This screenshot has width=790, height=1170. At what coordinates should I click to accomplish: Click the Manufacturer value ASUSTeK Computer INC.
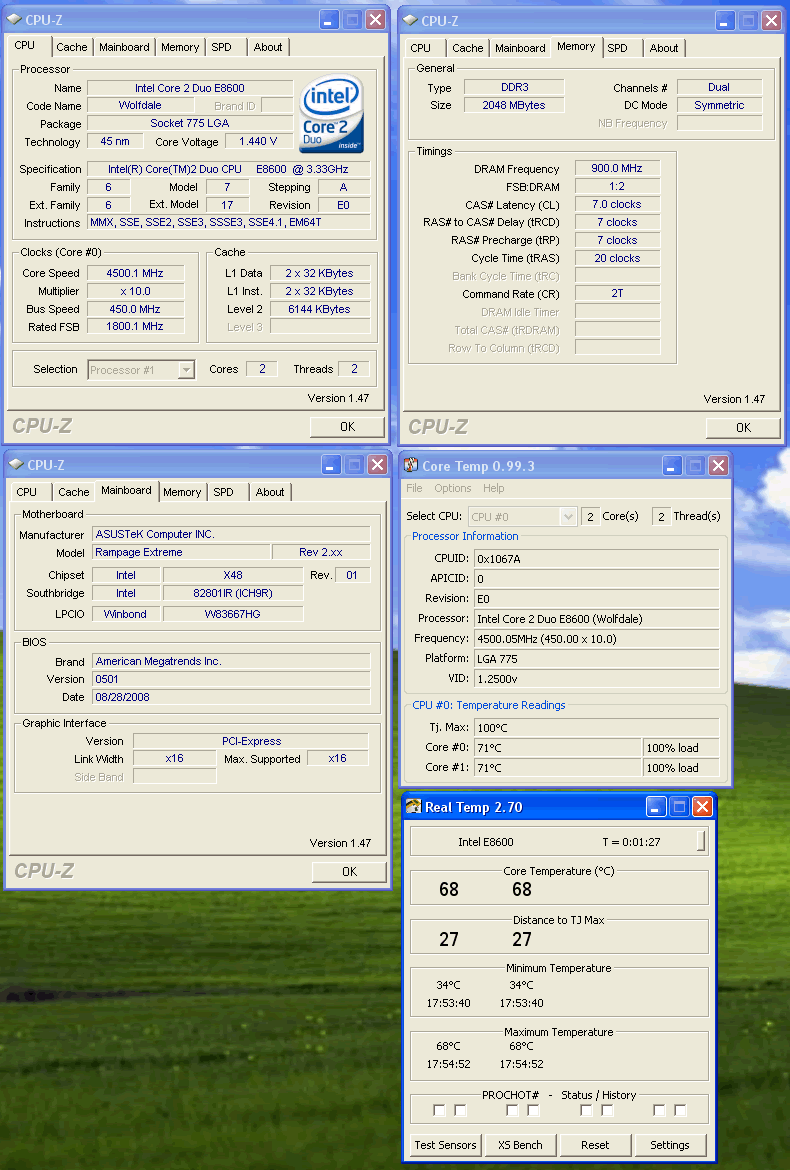pos(231,534)
